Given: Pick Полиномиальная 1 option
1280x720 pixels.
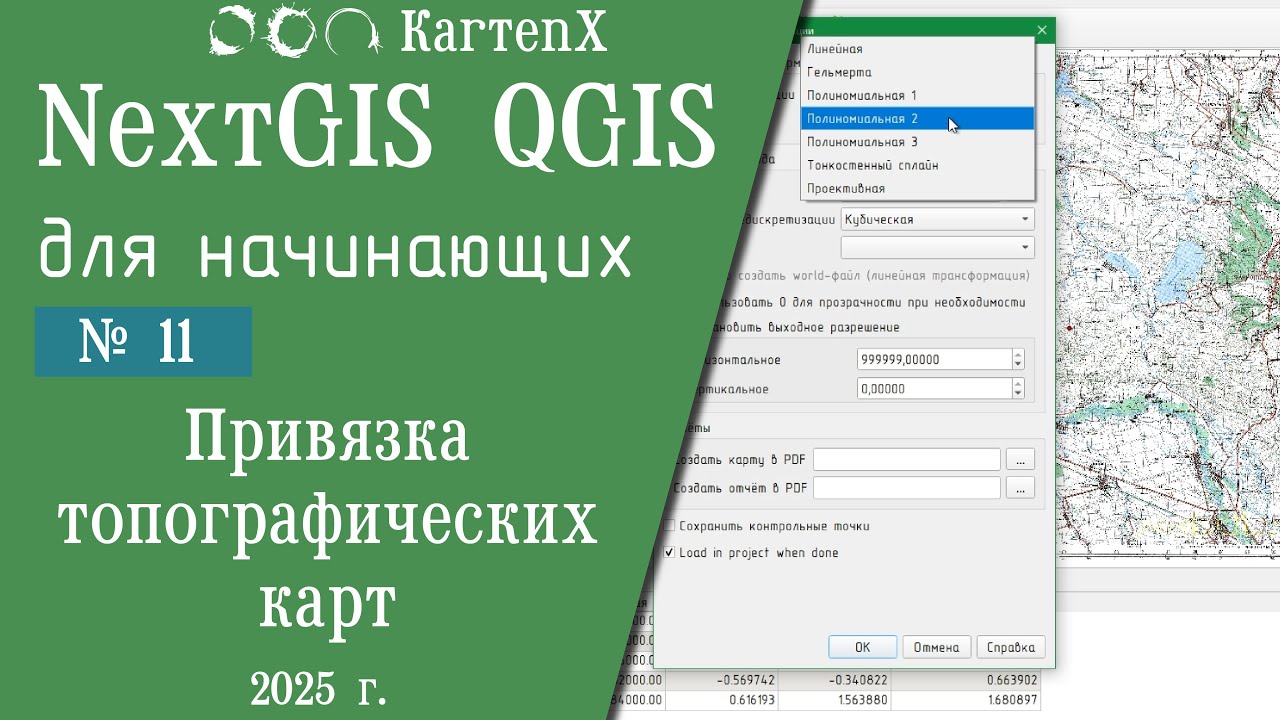Looking at the screenshot, I should pyautogui.click(x=917, y=95).
